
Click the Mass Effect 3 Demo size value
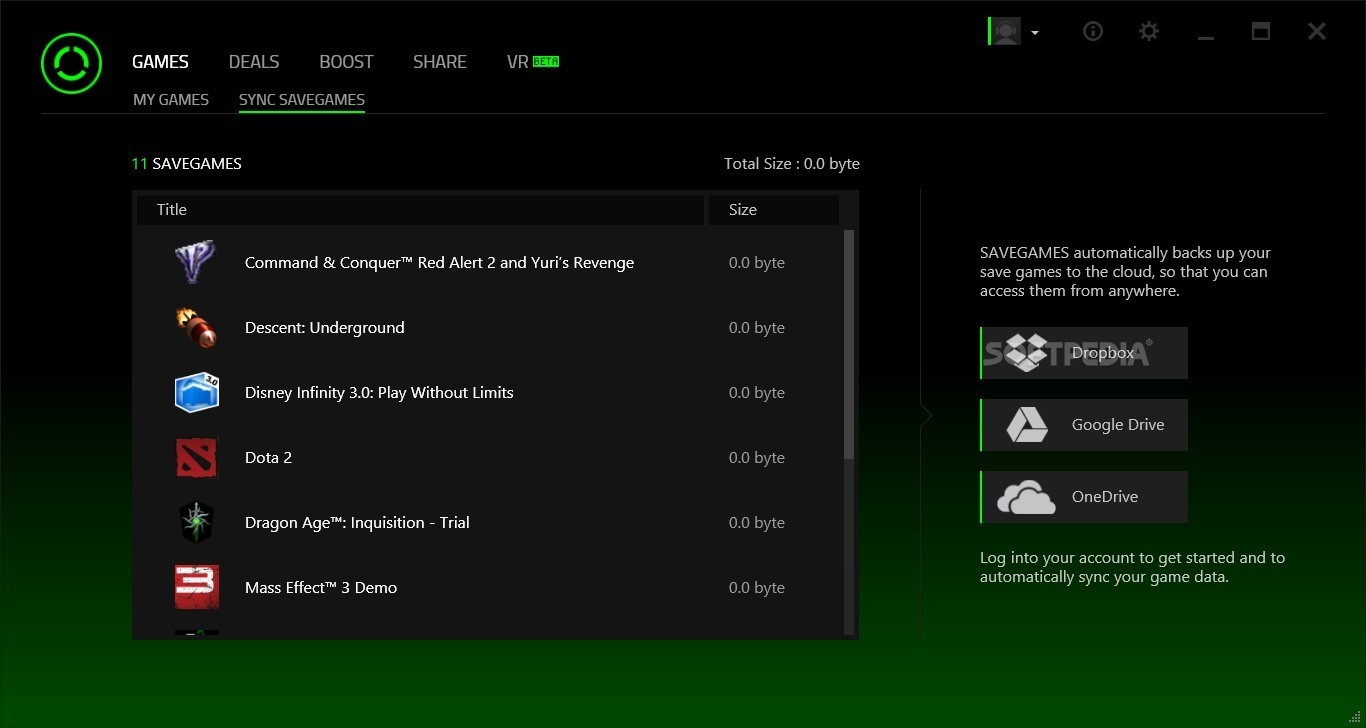[757, 588]
